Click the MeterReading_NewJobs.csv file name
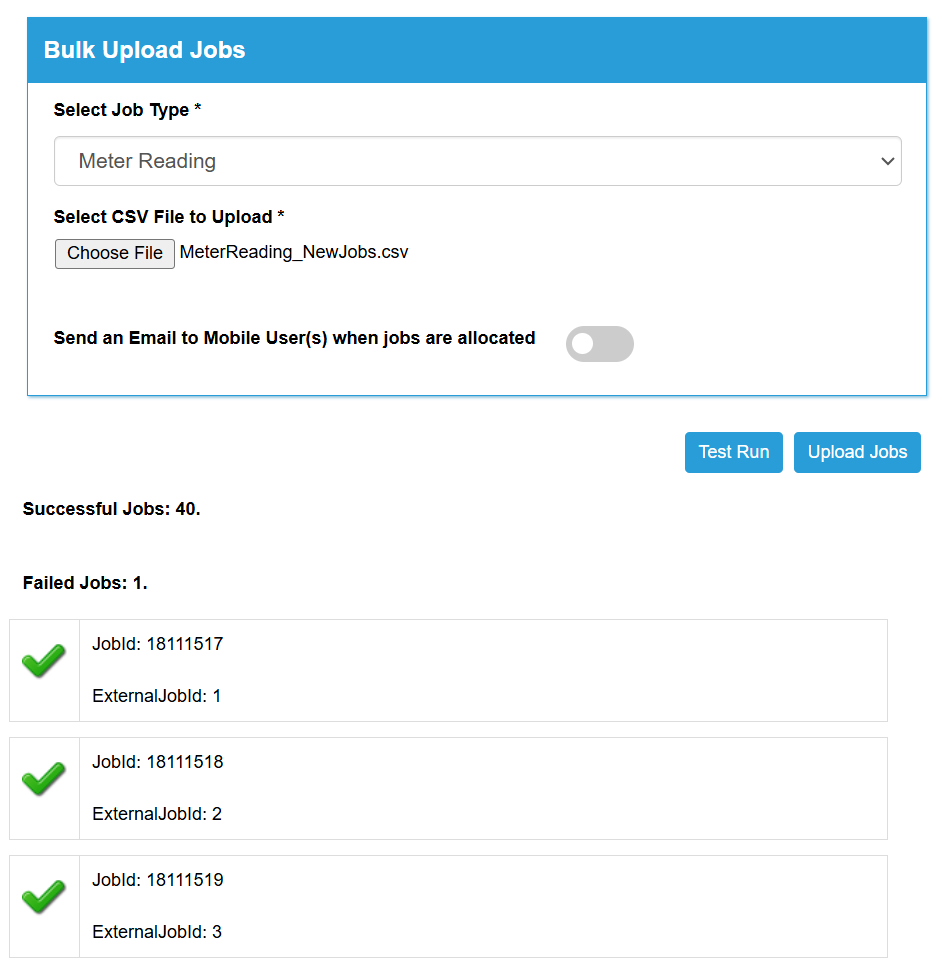942x960 pixels. [294, 252]
